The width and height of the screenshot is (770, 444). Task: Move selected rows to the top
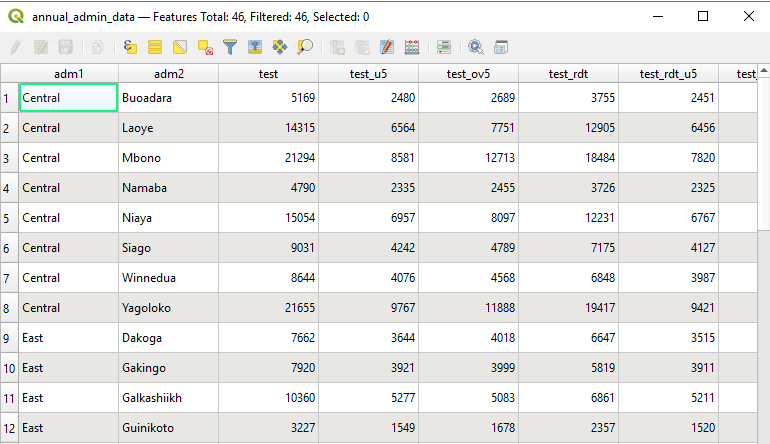[x=255, y=47]
